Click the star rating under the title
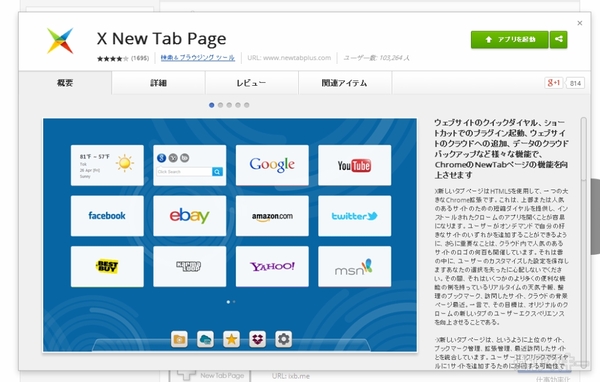600x382 pixels. [112, 59]
